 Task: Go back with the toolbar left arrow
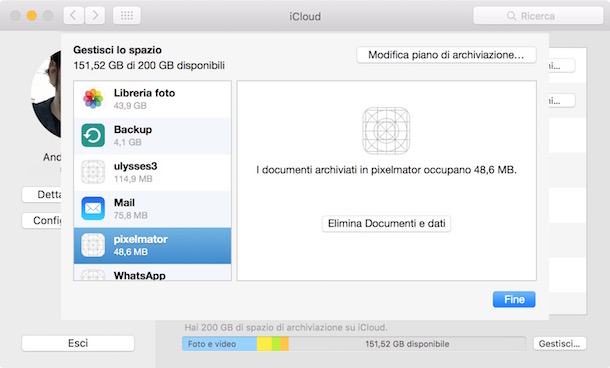(x=74, y=16)
